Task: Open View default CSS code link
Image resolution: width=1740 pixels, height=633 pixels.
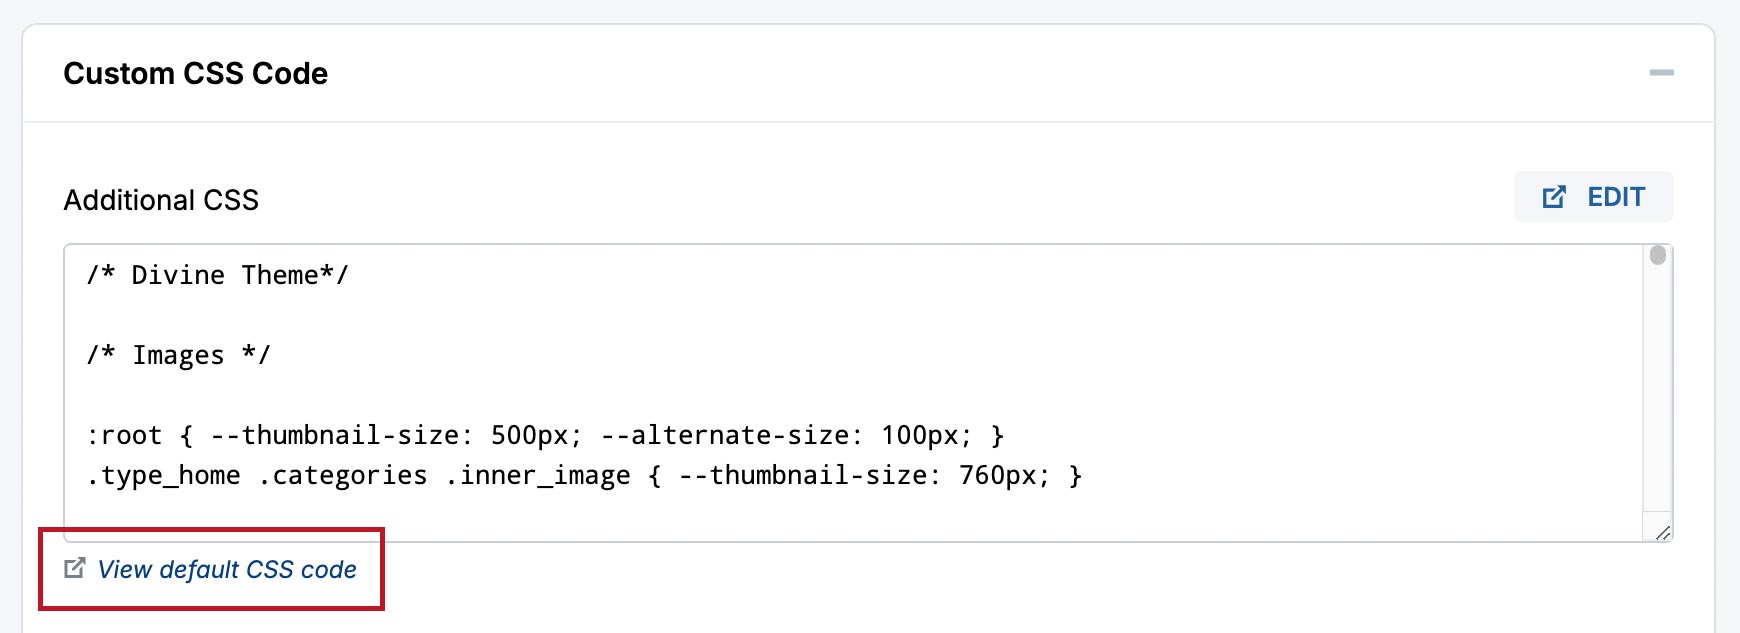Action: coord(227,569)
